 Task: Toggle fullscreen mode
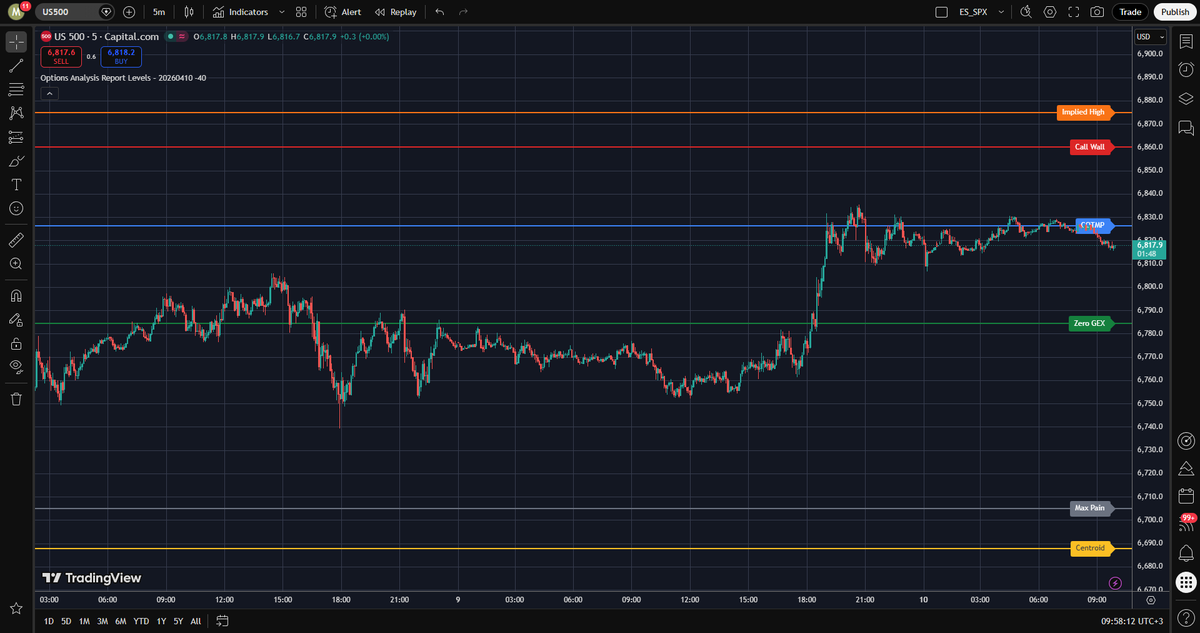(x=1074, y=12)
